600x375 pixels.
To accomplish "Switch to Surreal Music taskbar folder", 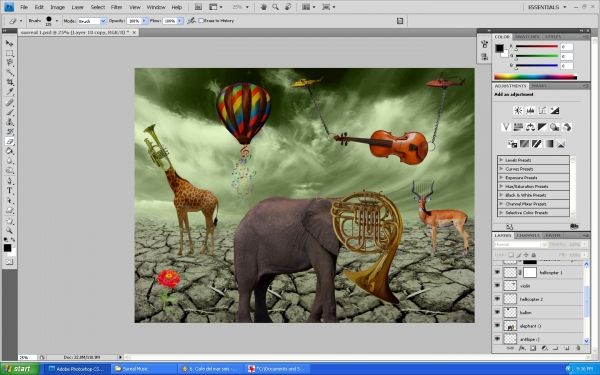I will pyautogui.click(x=144, y=369).
